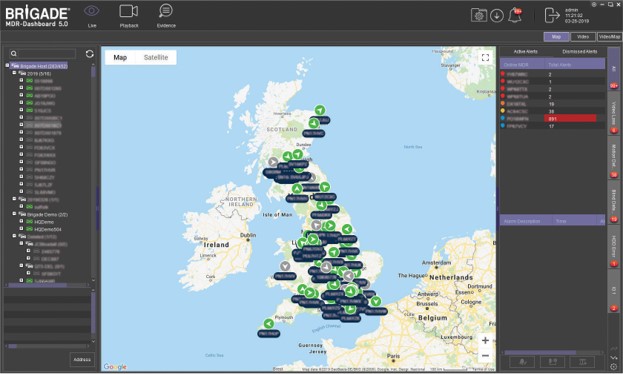Click the Address button
623x374 pixels.
(82, 359)
